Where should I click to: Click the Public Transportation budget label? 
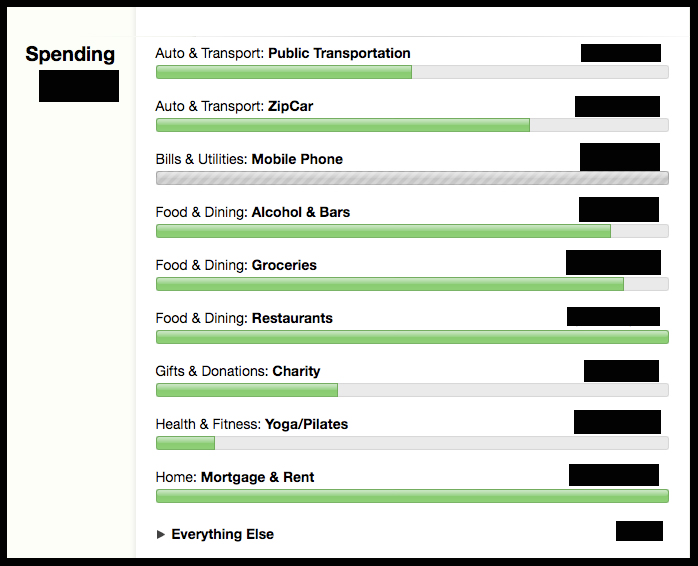click(x=283, y=53)
